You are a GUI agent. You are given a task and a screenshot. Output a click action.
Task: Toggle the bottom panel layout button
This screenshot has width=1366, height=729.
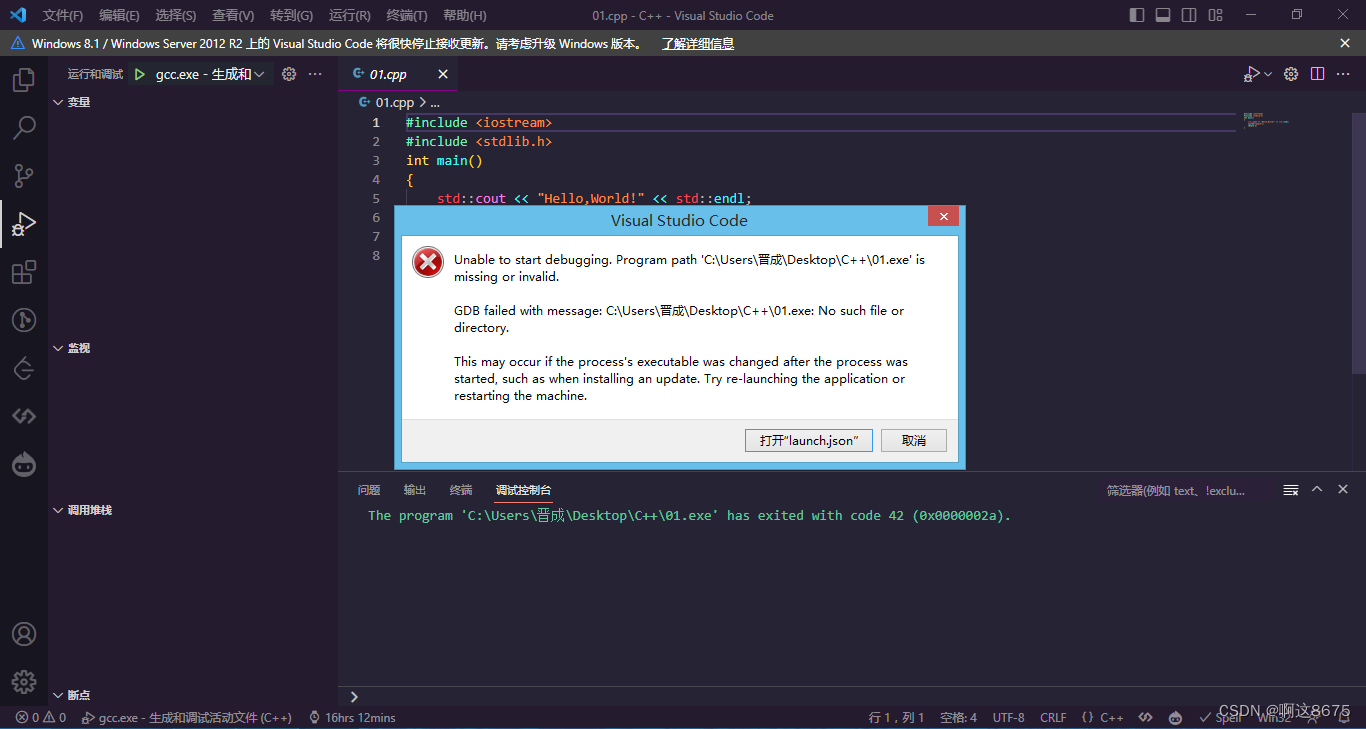(1163, 15)
